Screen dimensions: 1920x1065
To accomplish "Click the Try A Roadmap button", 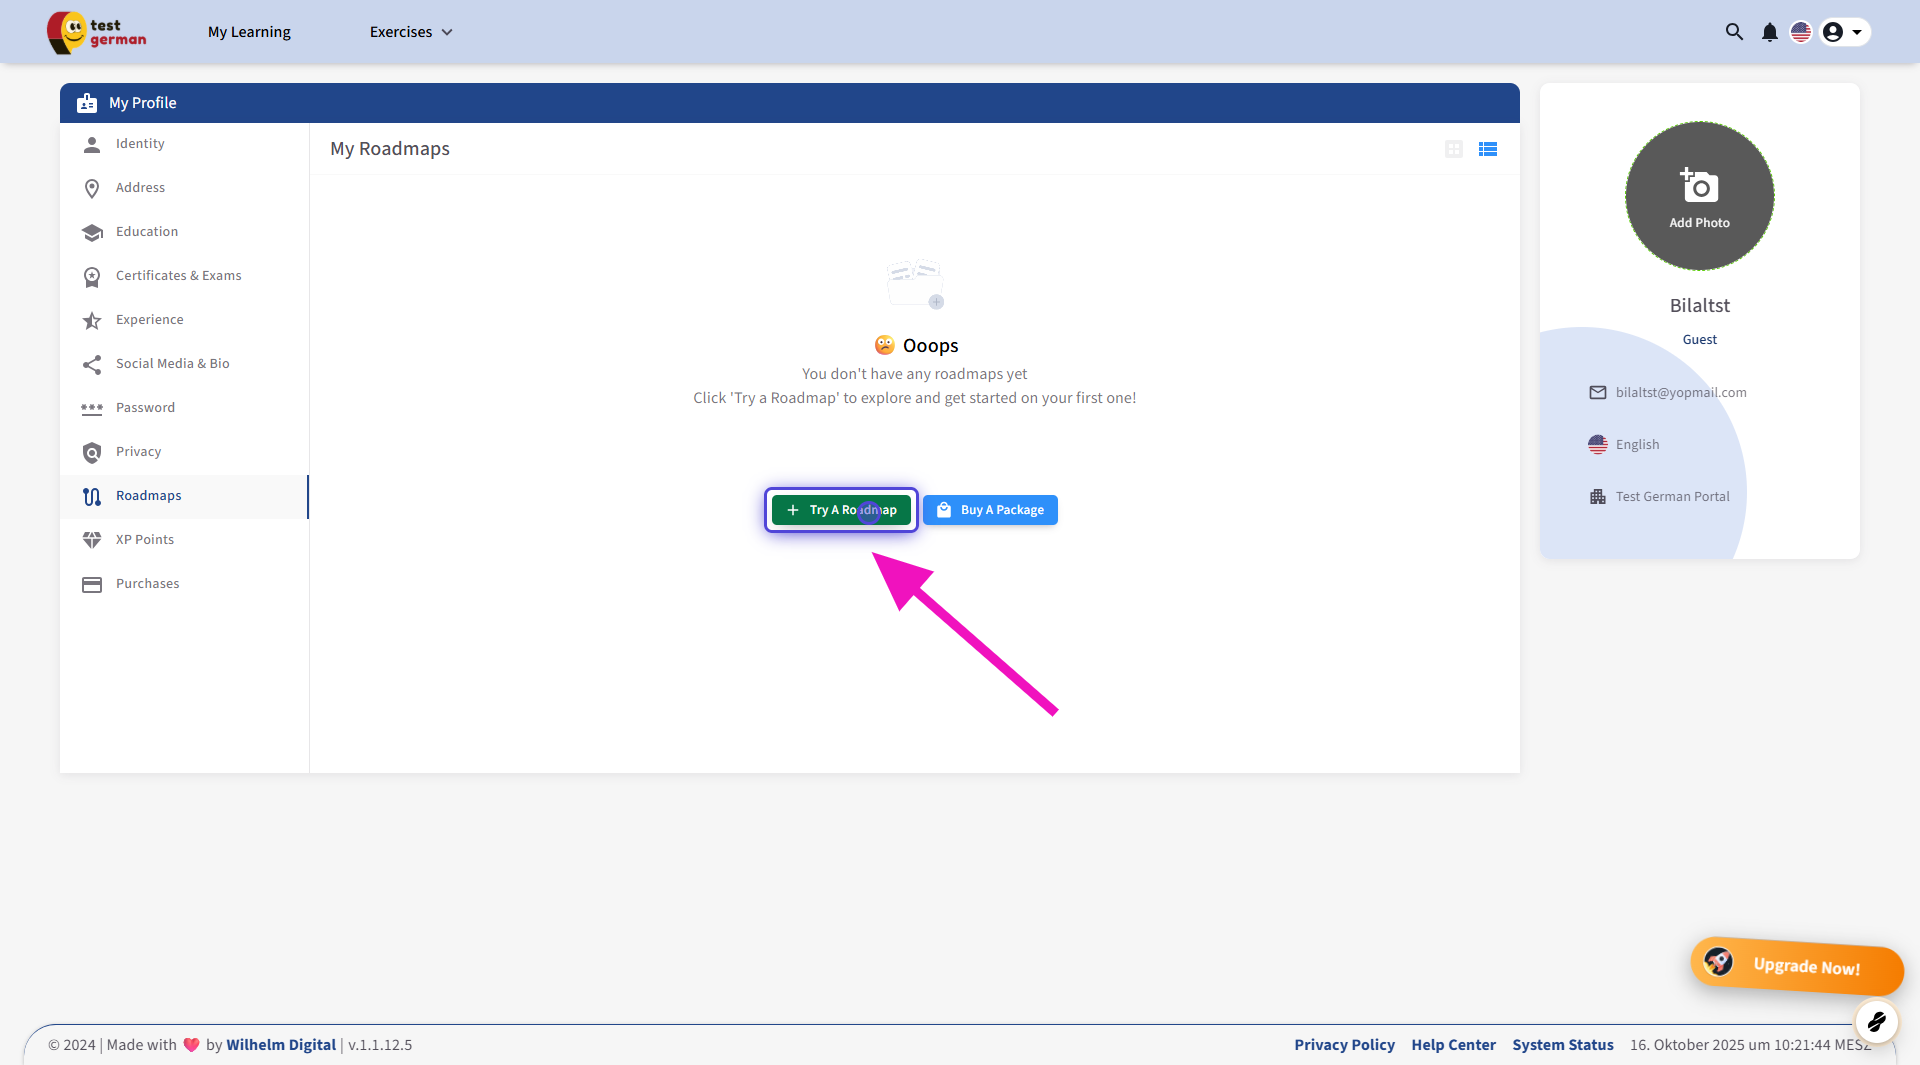I will [x=841, y=510].
